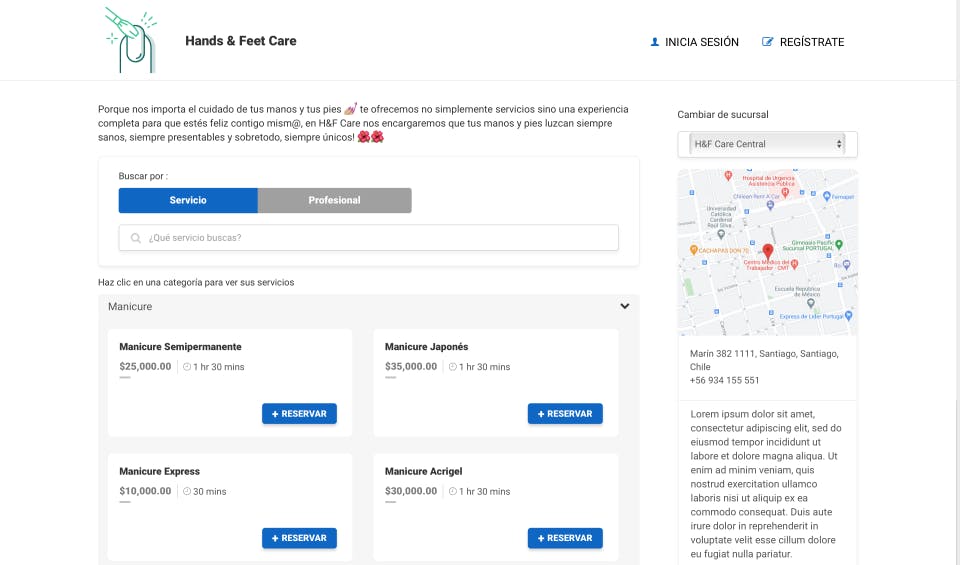Screen dimensions: 960x565
Task: Open the Inicia Sesión menu link
Action: pyautogui.click(x=701, y=42)
